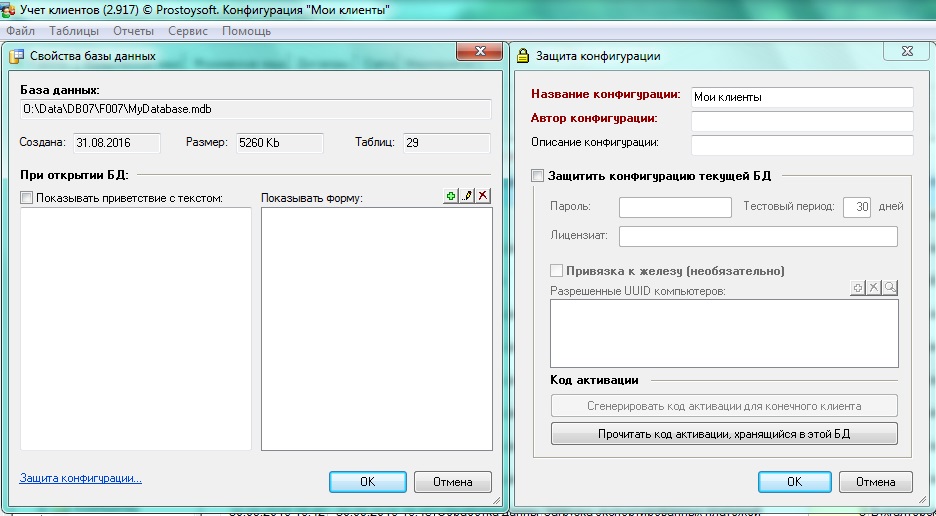Find the computer UUID with the magnifier icon
This screenshot has width=936, height=516.
(890, 288)
